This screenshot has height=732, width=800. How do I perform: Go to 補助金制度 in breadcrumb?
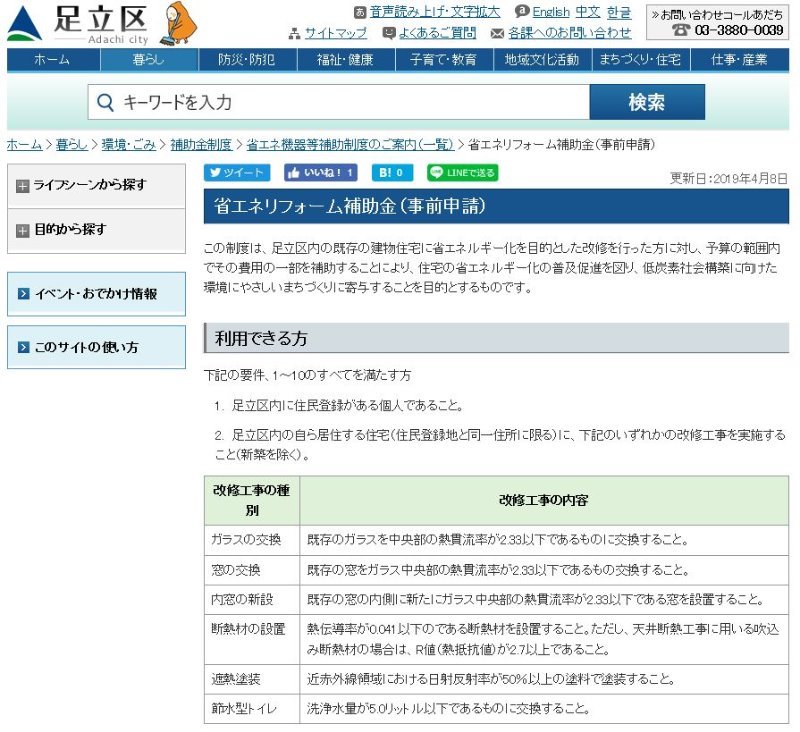tap(201, 145)
